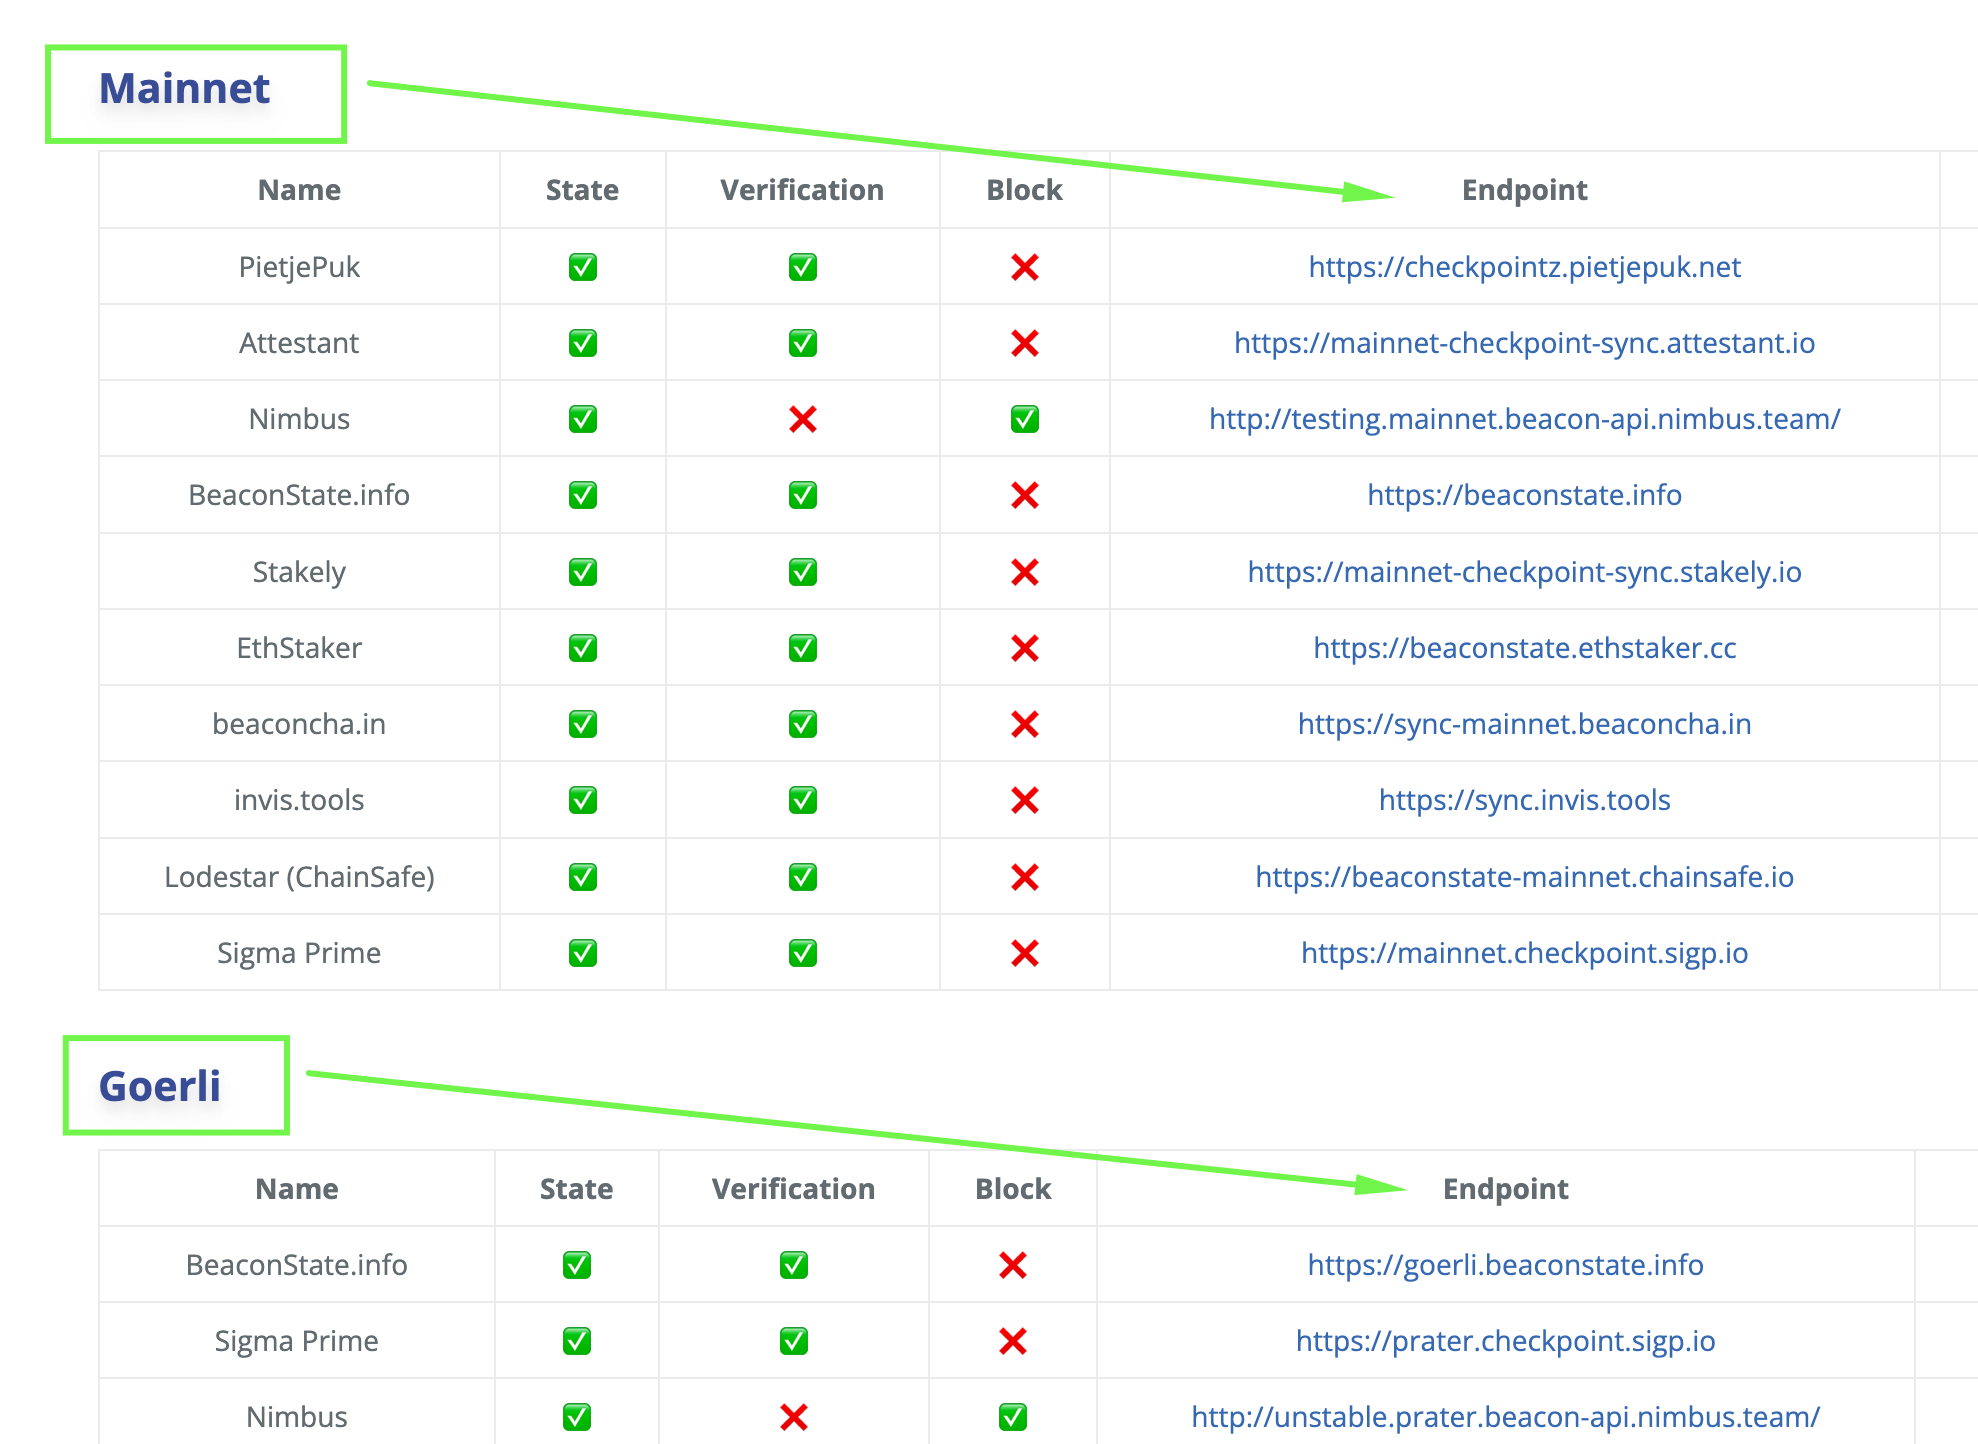Click the Mainnet Sigma Prime State check
This screenshot has height=1444, width=1978.
point(583,953)
